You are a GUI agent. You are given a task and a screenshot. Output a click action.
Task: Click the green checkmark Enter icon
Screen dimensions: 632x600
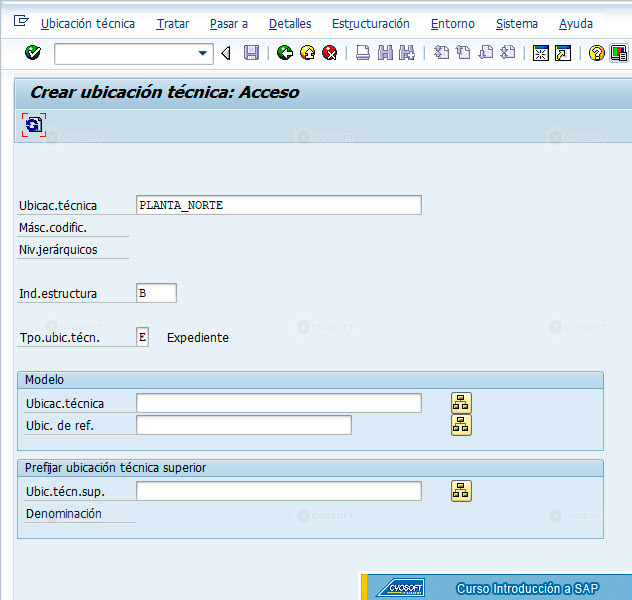[x=33, y=52]
